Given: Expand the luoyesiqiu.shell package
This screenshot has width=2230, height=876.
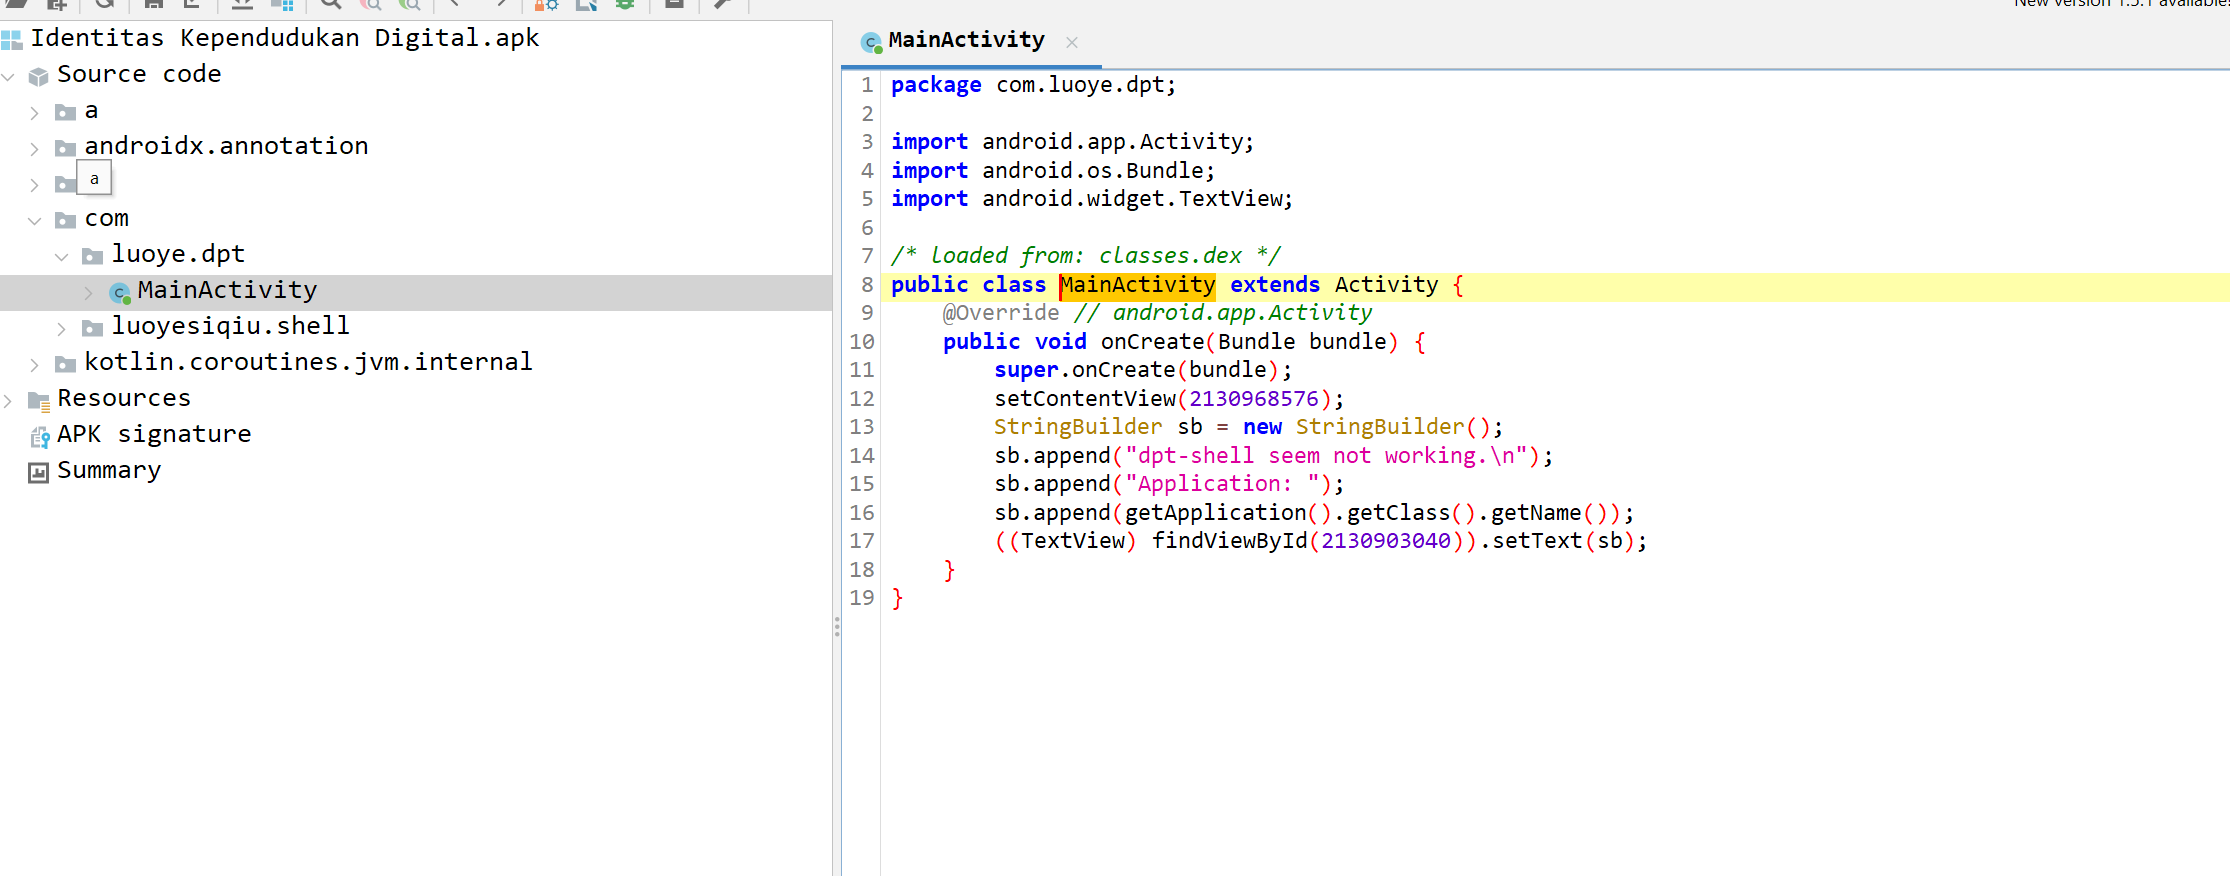Looking at the screenshot, I should tap(62, 328).
